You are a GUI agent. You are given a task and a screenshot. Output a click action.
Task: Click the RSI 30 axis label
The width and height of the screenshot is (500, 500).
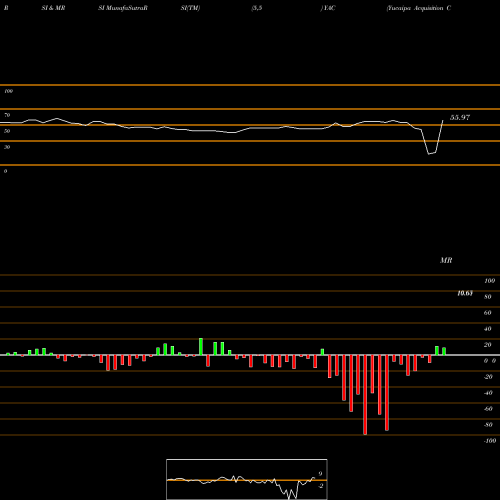pos(7,147)
